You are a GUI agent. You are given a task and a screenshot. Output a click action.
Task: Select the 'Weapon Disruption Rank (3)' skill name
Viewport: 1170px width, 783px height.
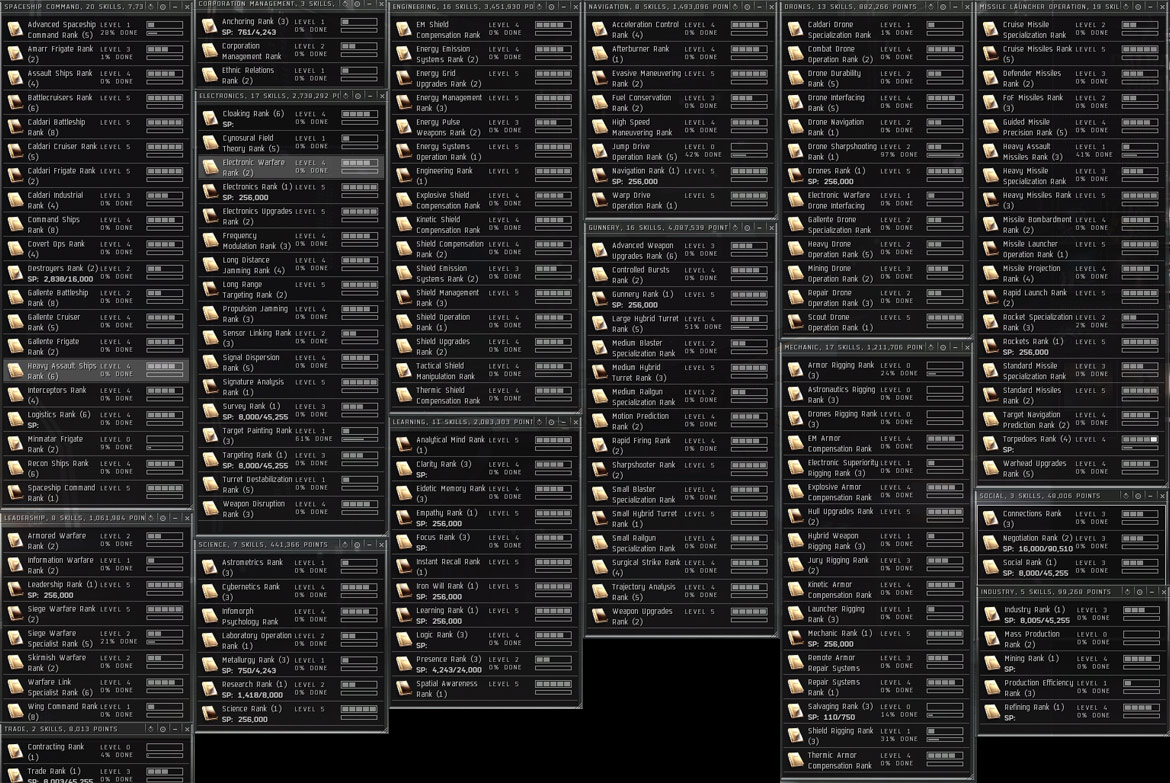pos(253,509)
